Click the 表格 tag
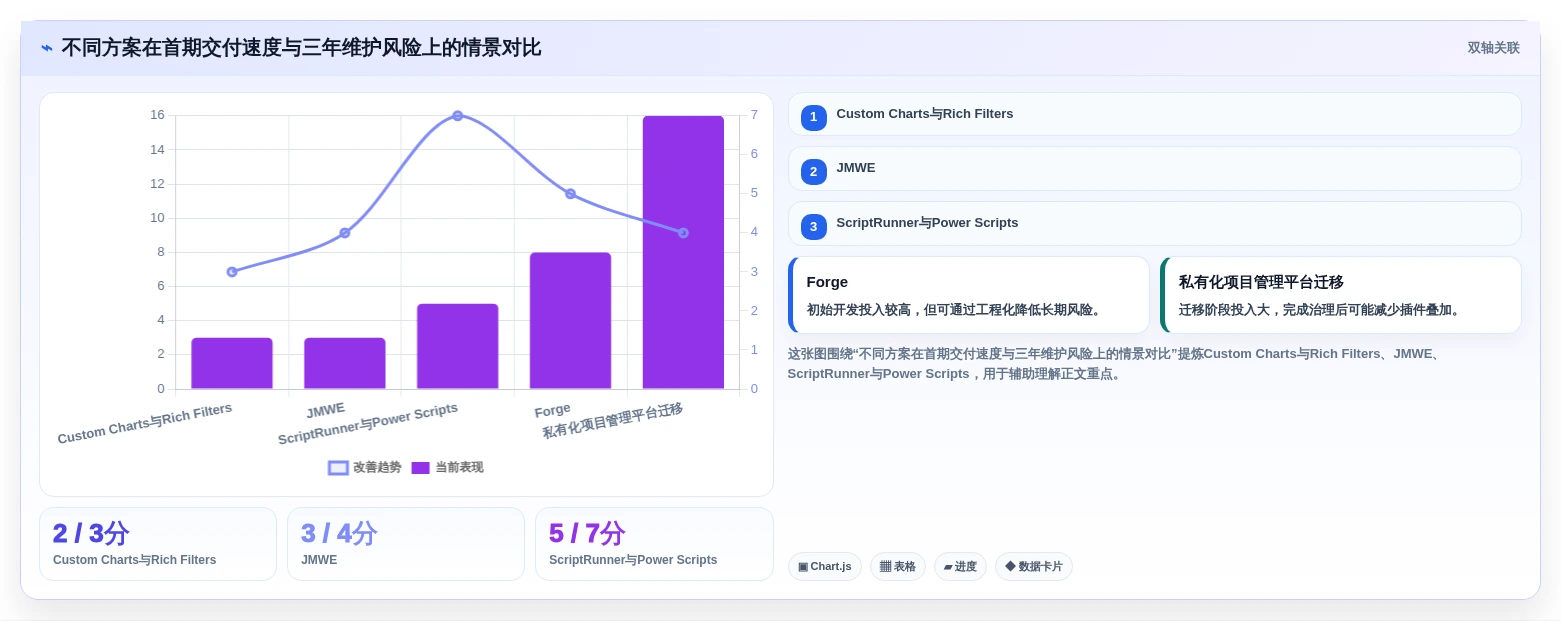The height and width of the screenshot is (621, 1561). point(898,566)
